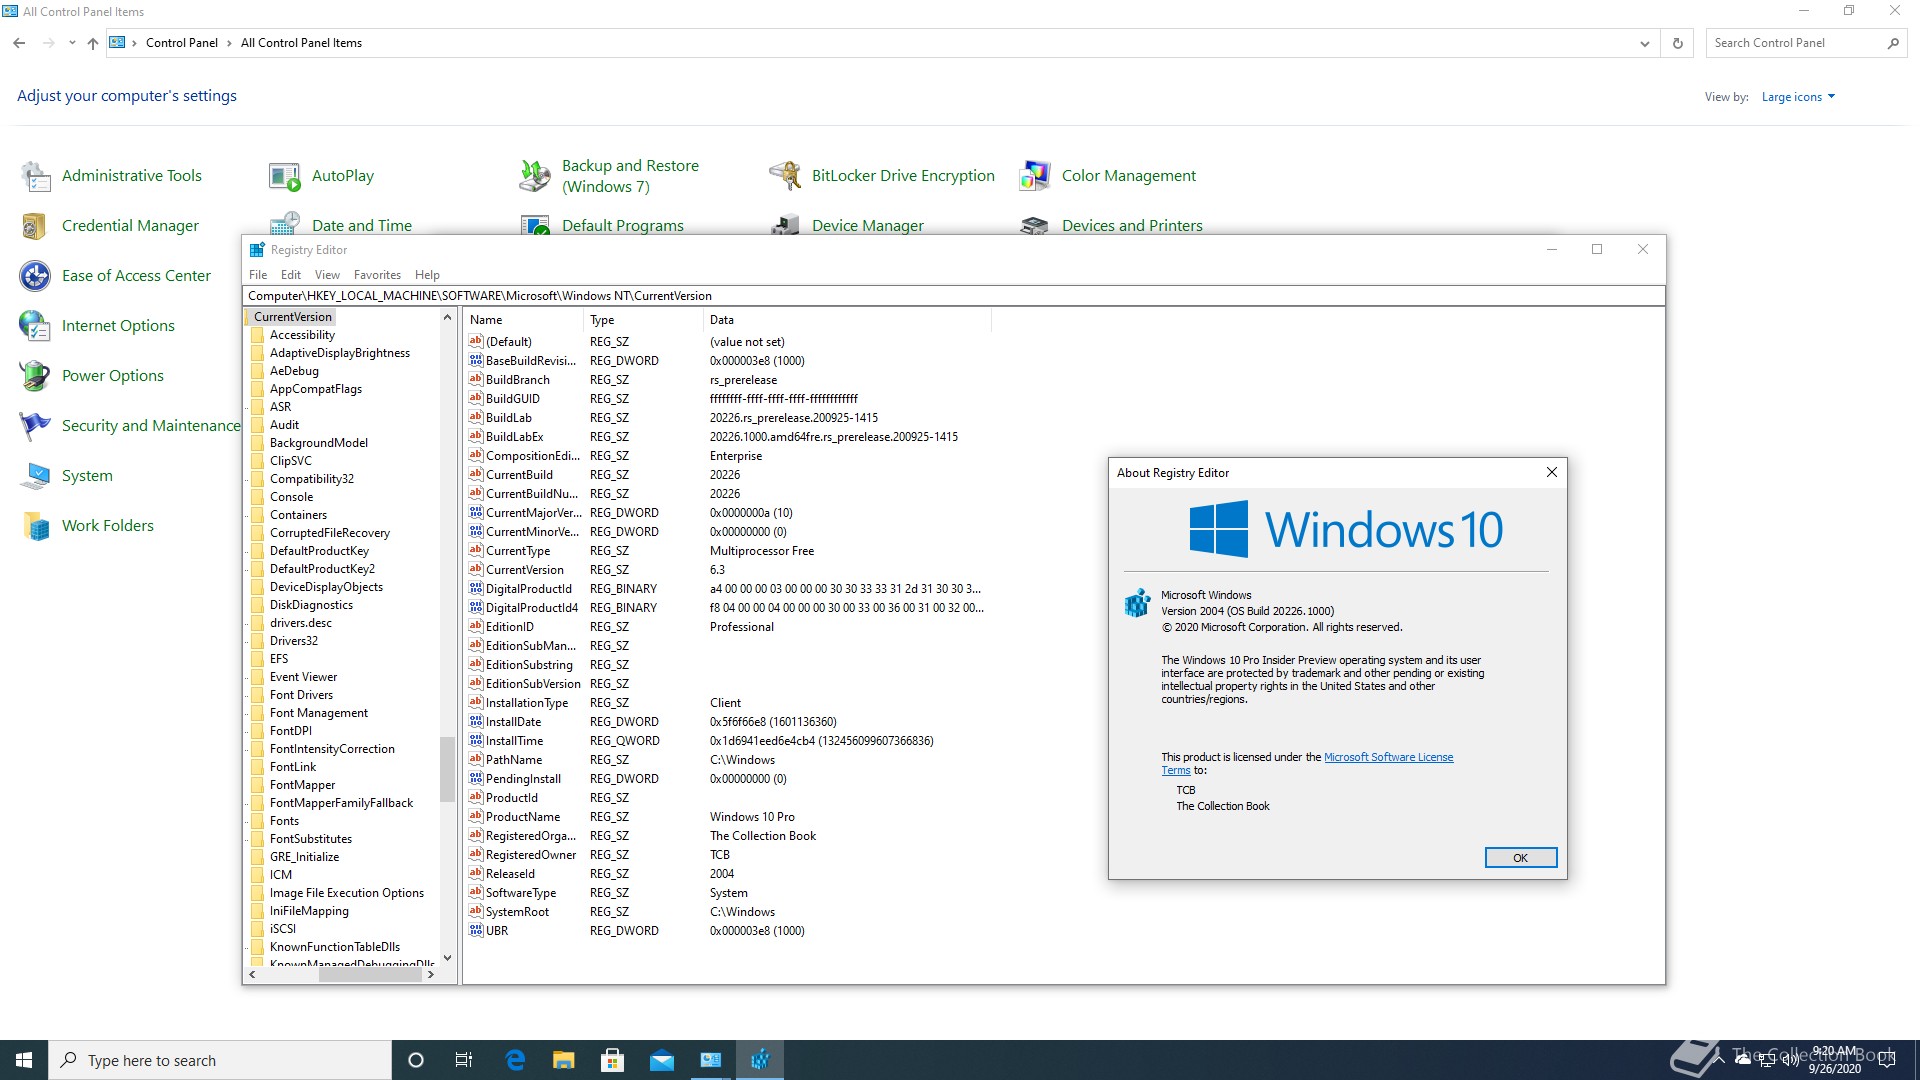Image resolution: width=1920 pixels, height=1080 pixels.
Task: Open View menu in Registry Editor
Action: point(327,275)
